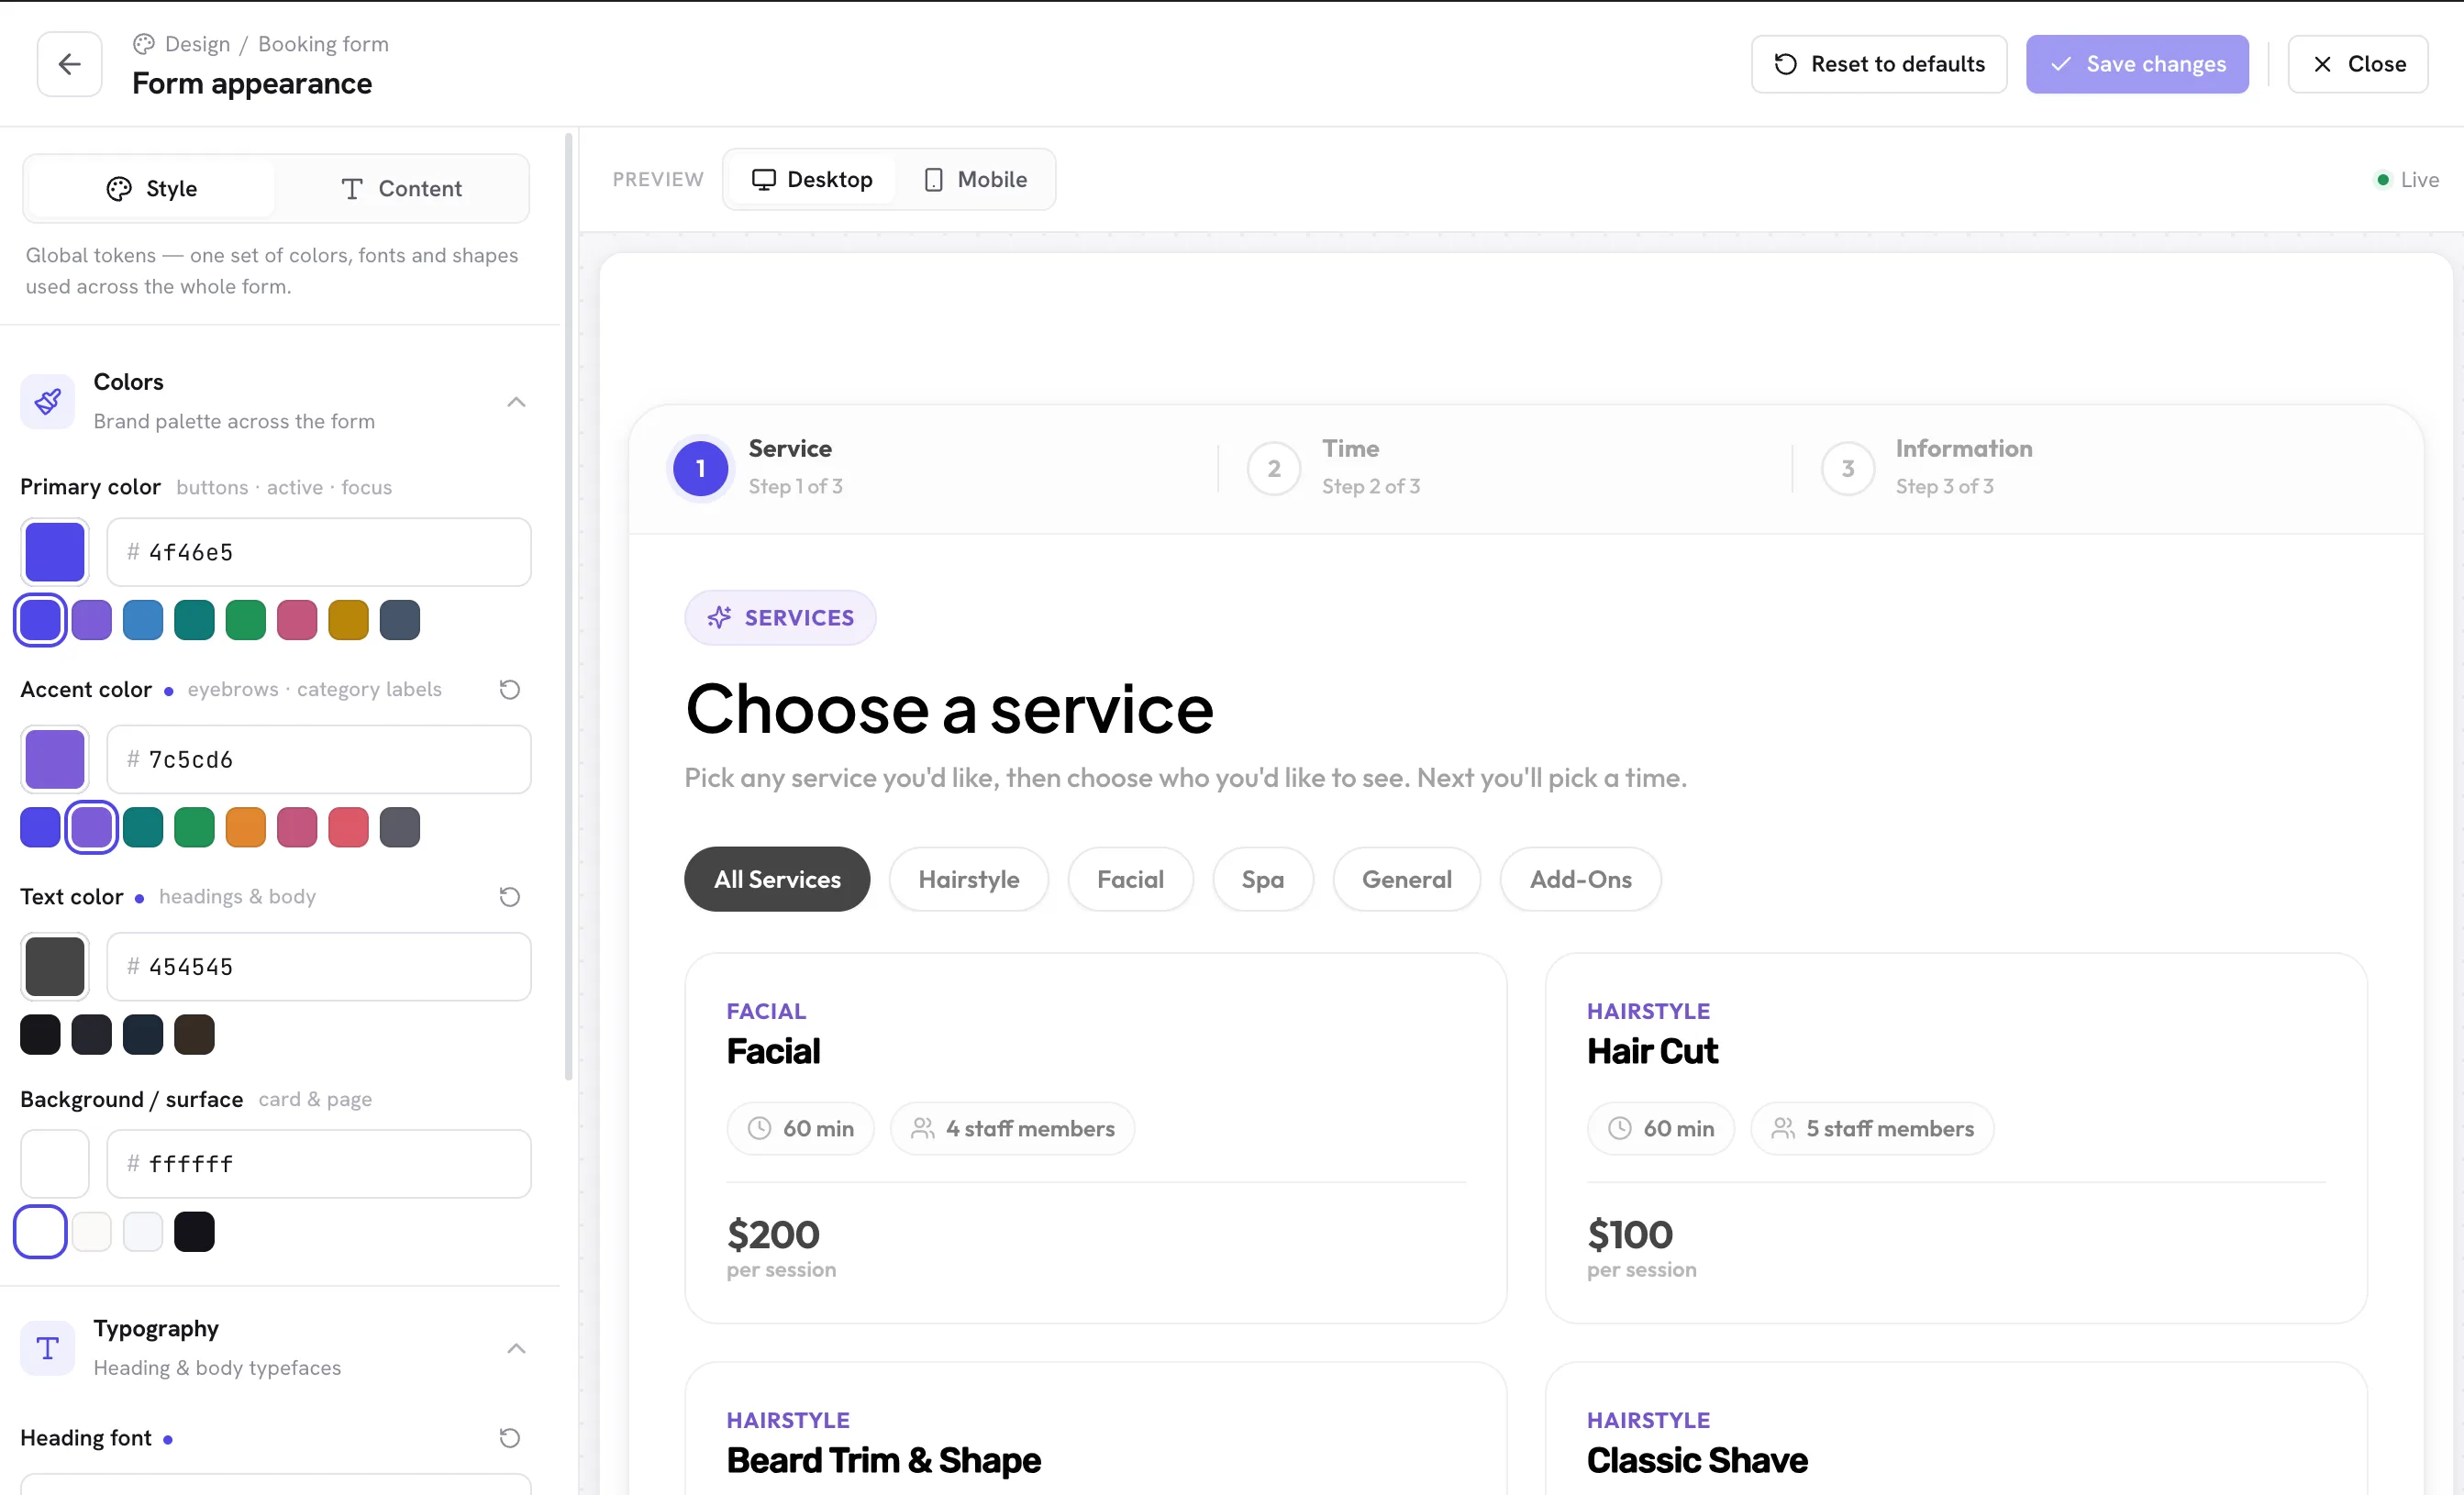
Task: Pick the brown Text color preset
Action: click(x=194, y=1034)
